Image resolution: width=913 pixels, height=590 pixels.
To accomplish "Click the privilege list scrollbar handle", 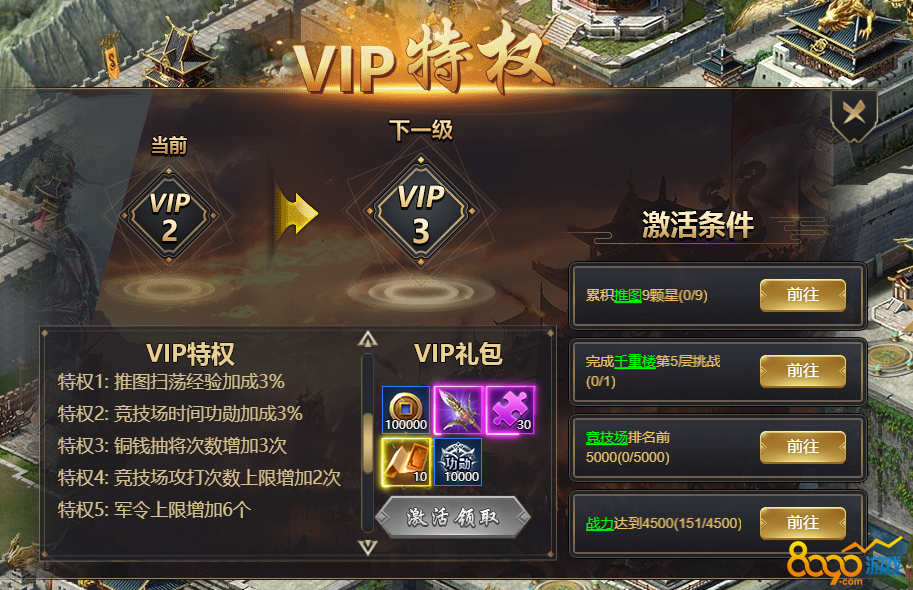I will tap(368, 443).
